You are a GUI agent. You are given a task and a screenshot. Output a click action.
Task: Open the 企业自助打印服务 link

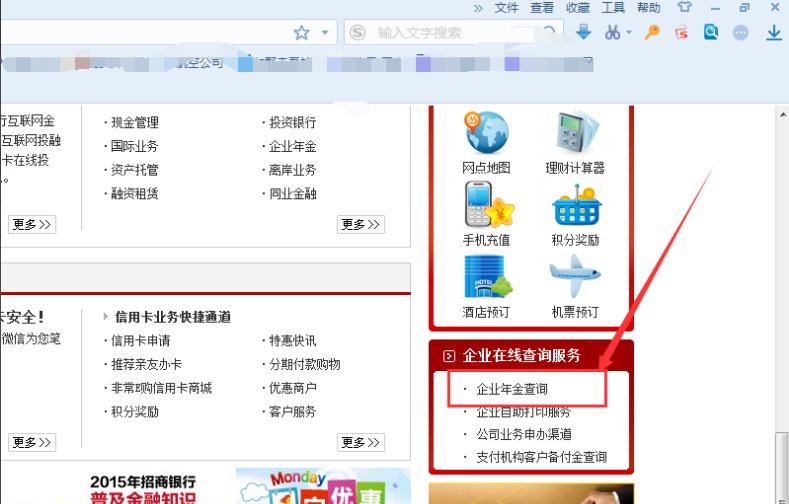tap(523, 412)
